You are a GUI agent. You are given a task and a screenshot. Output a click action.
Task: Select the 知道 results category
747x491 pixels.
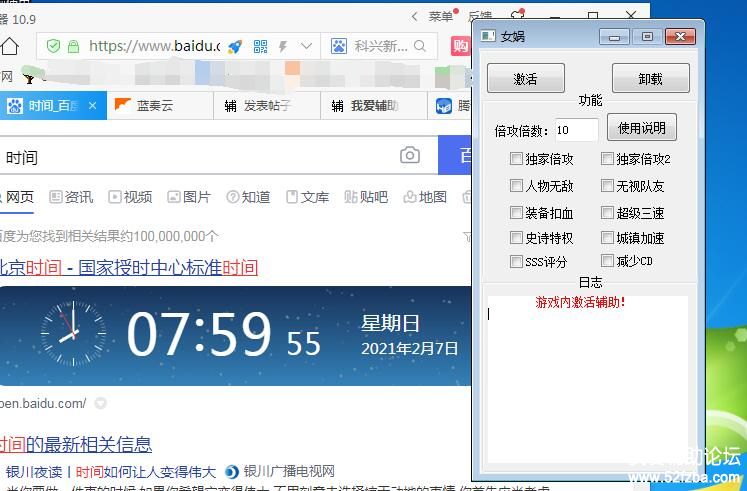(x=248, y=197)
